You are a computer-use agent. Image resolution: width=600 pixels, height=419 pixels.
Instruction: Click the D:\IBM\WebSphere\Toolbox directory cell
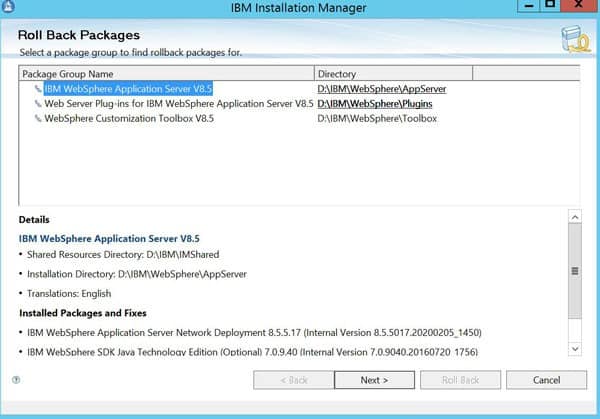377,119
